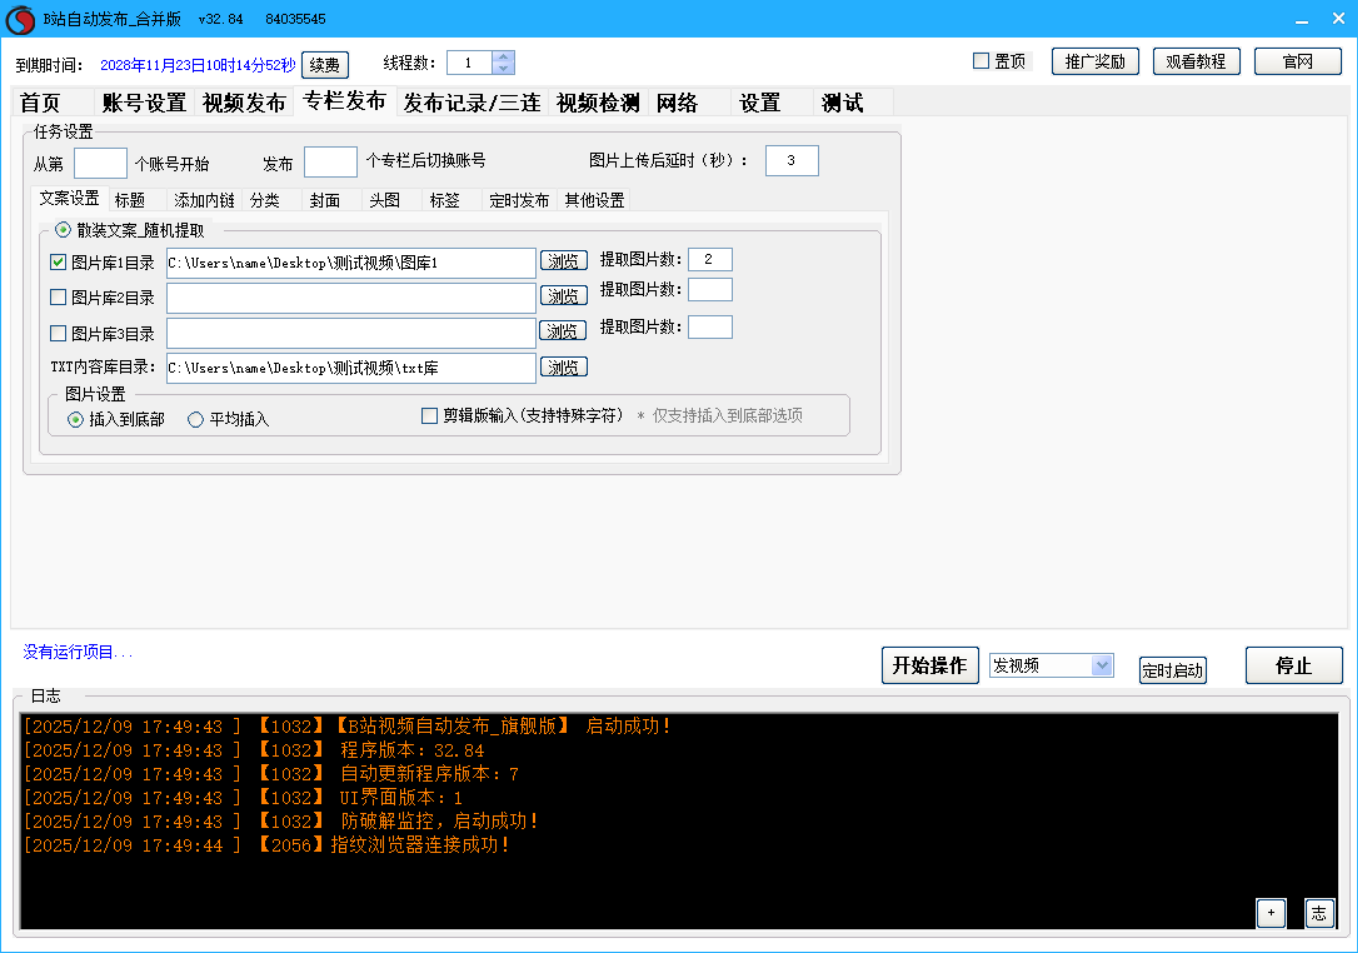Browse for image library 1 directory
The height and width of the screenshot is (953, 1358).
click(x=563, y=261)
